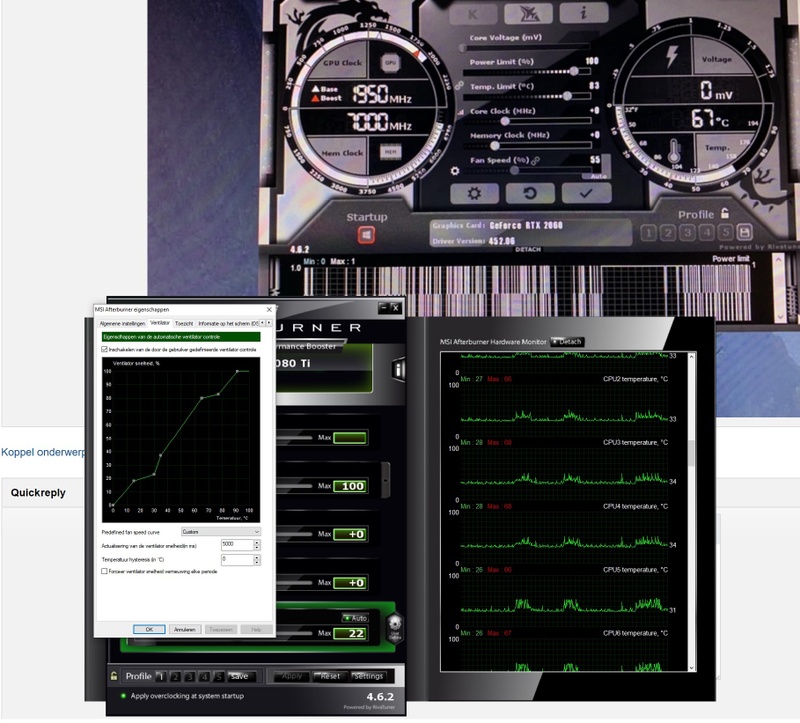Image resolution: width=800 pixels, height=723 pixels.
Task: Click the tab scroll left arrow in properties
Action: tap(262, 323)
